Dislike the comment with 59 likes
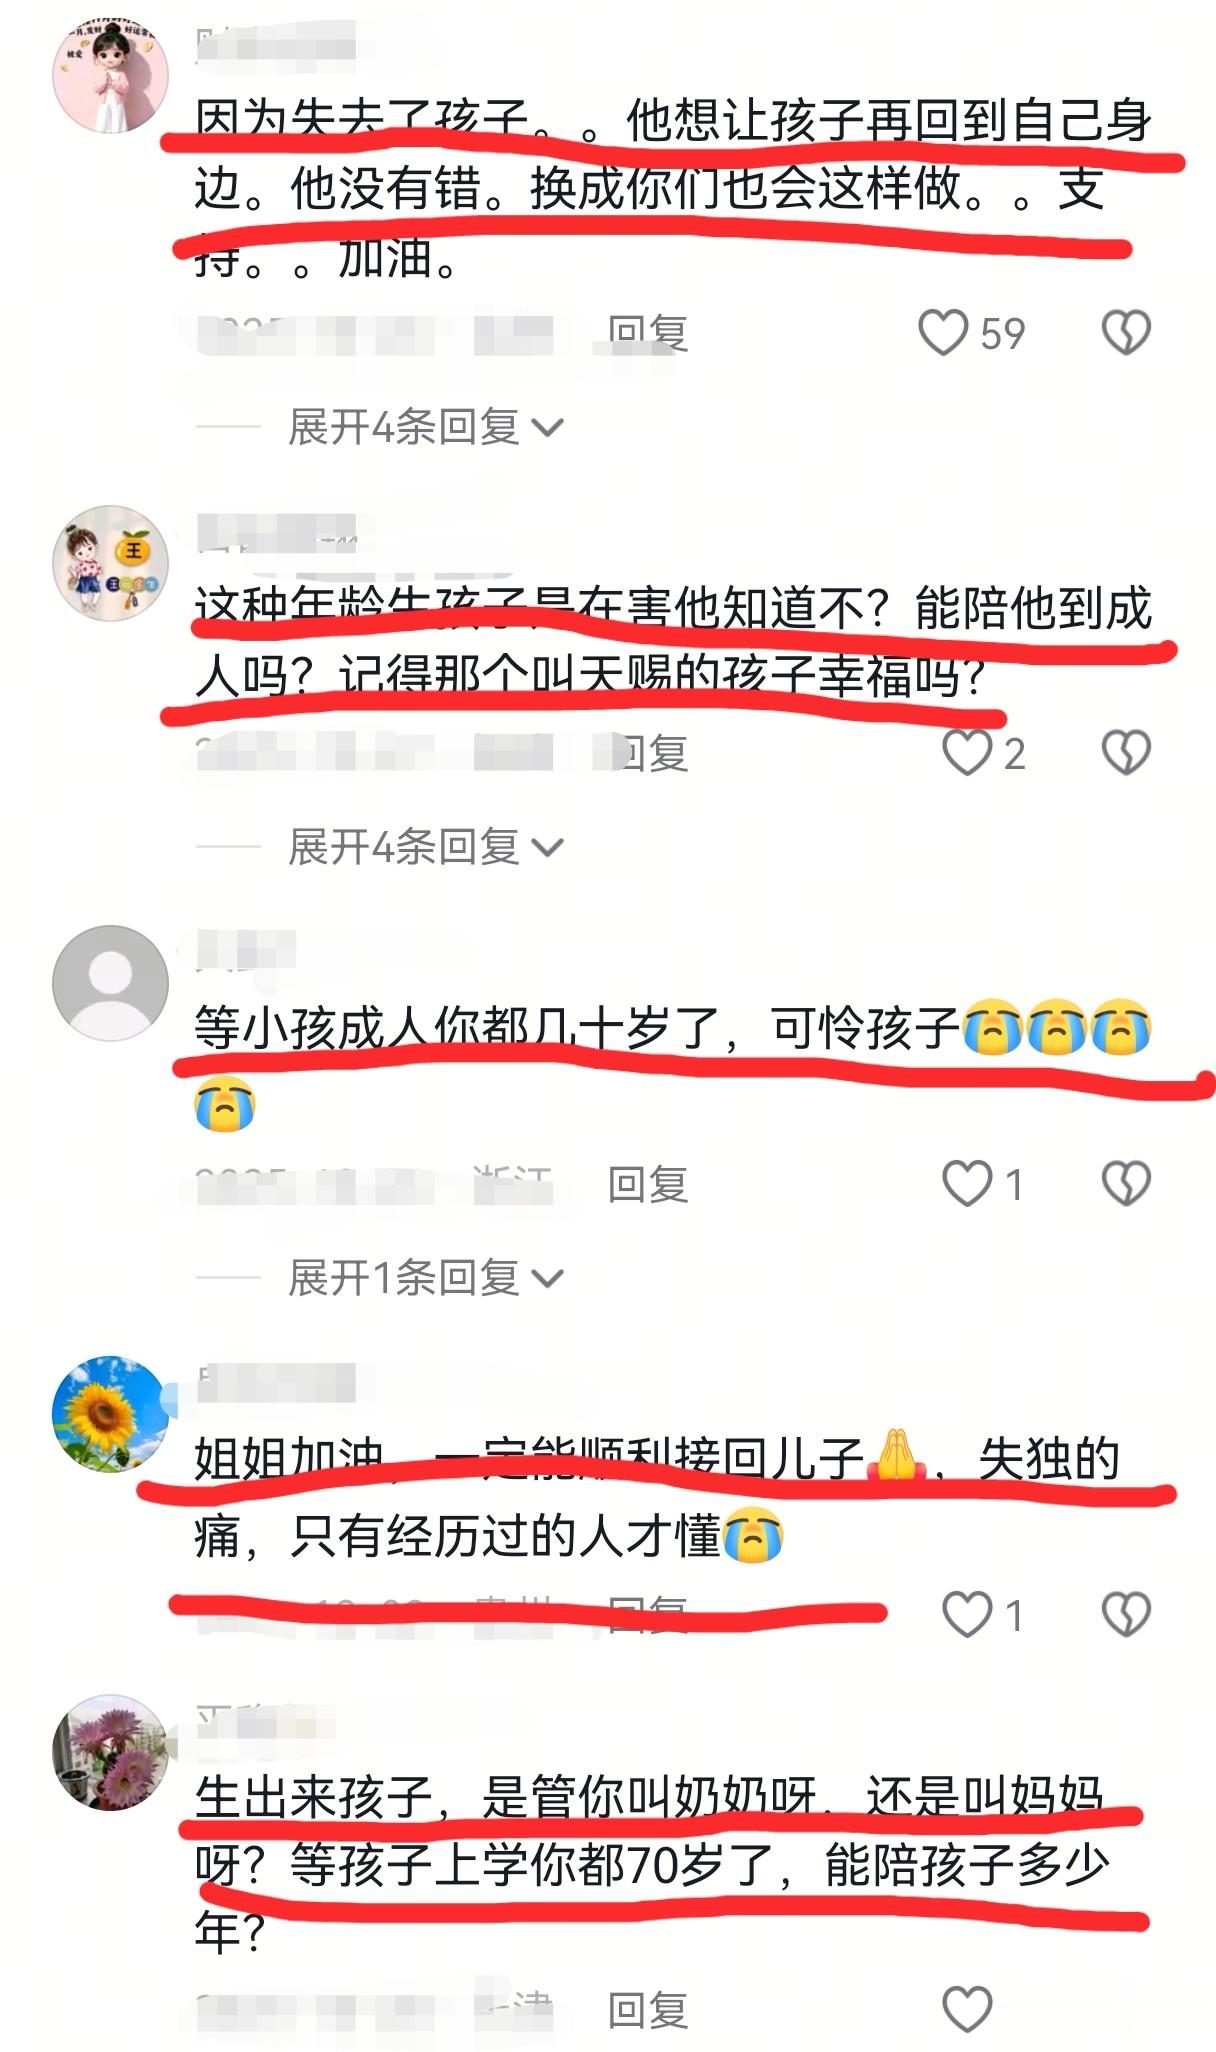Viewport: 1216px width, 2052px height. (x=1126, y=333)
